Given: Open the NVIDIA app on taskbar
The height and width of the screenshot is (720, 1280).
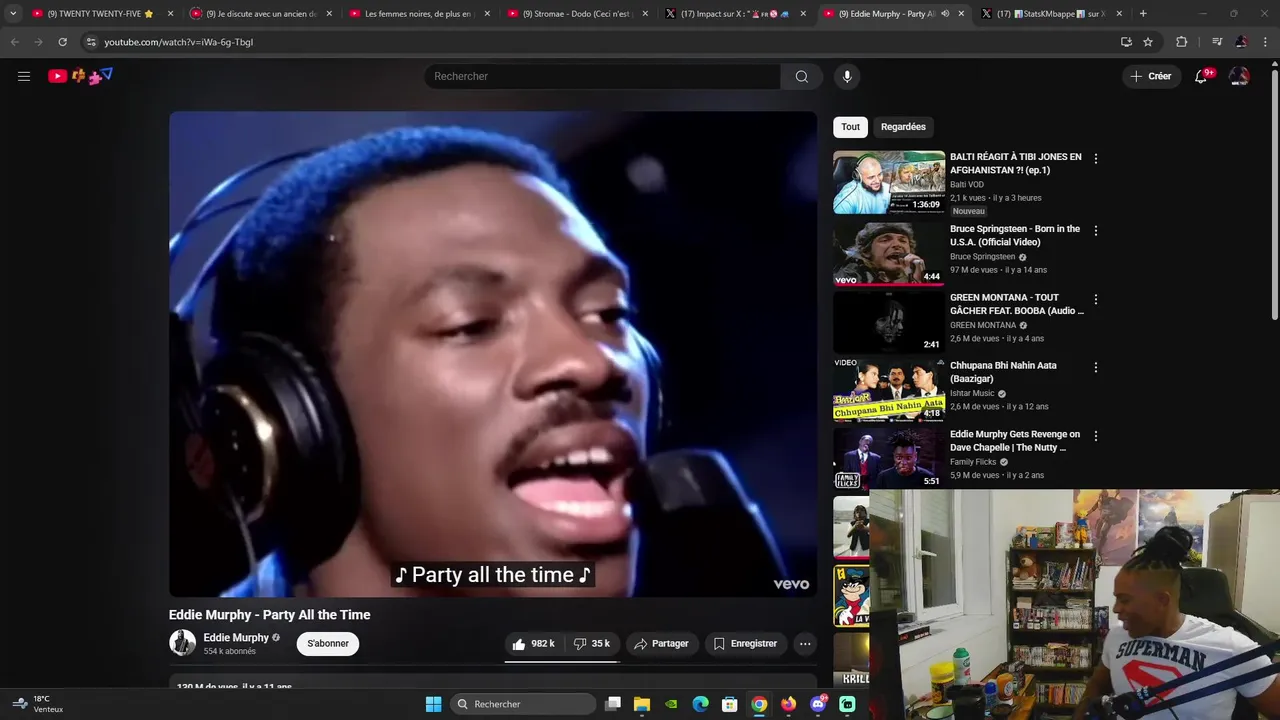Looking at the screenshot, I should tap(671, 704).
